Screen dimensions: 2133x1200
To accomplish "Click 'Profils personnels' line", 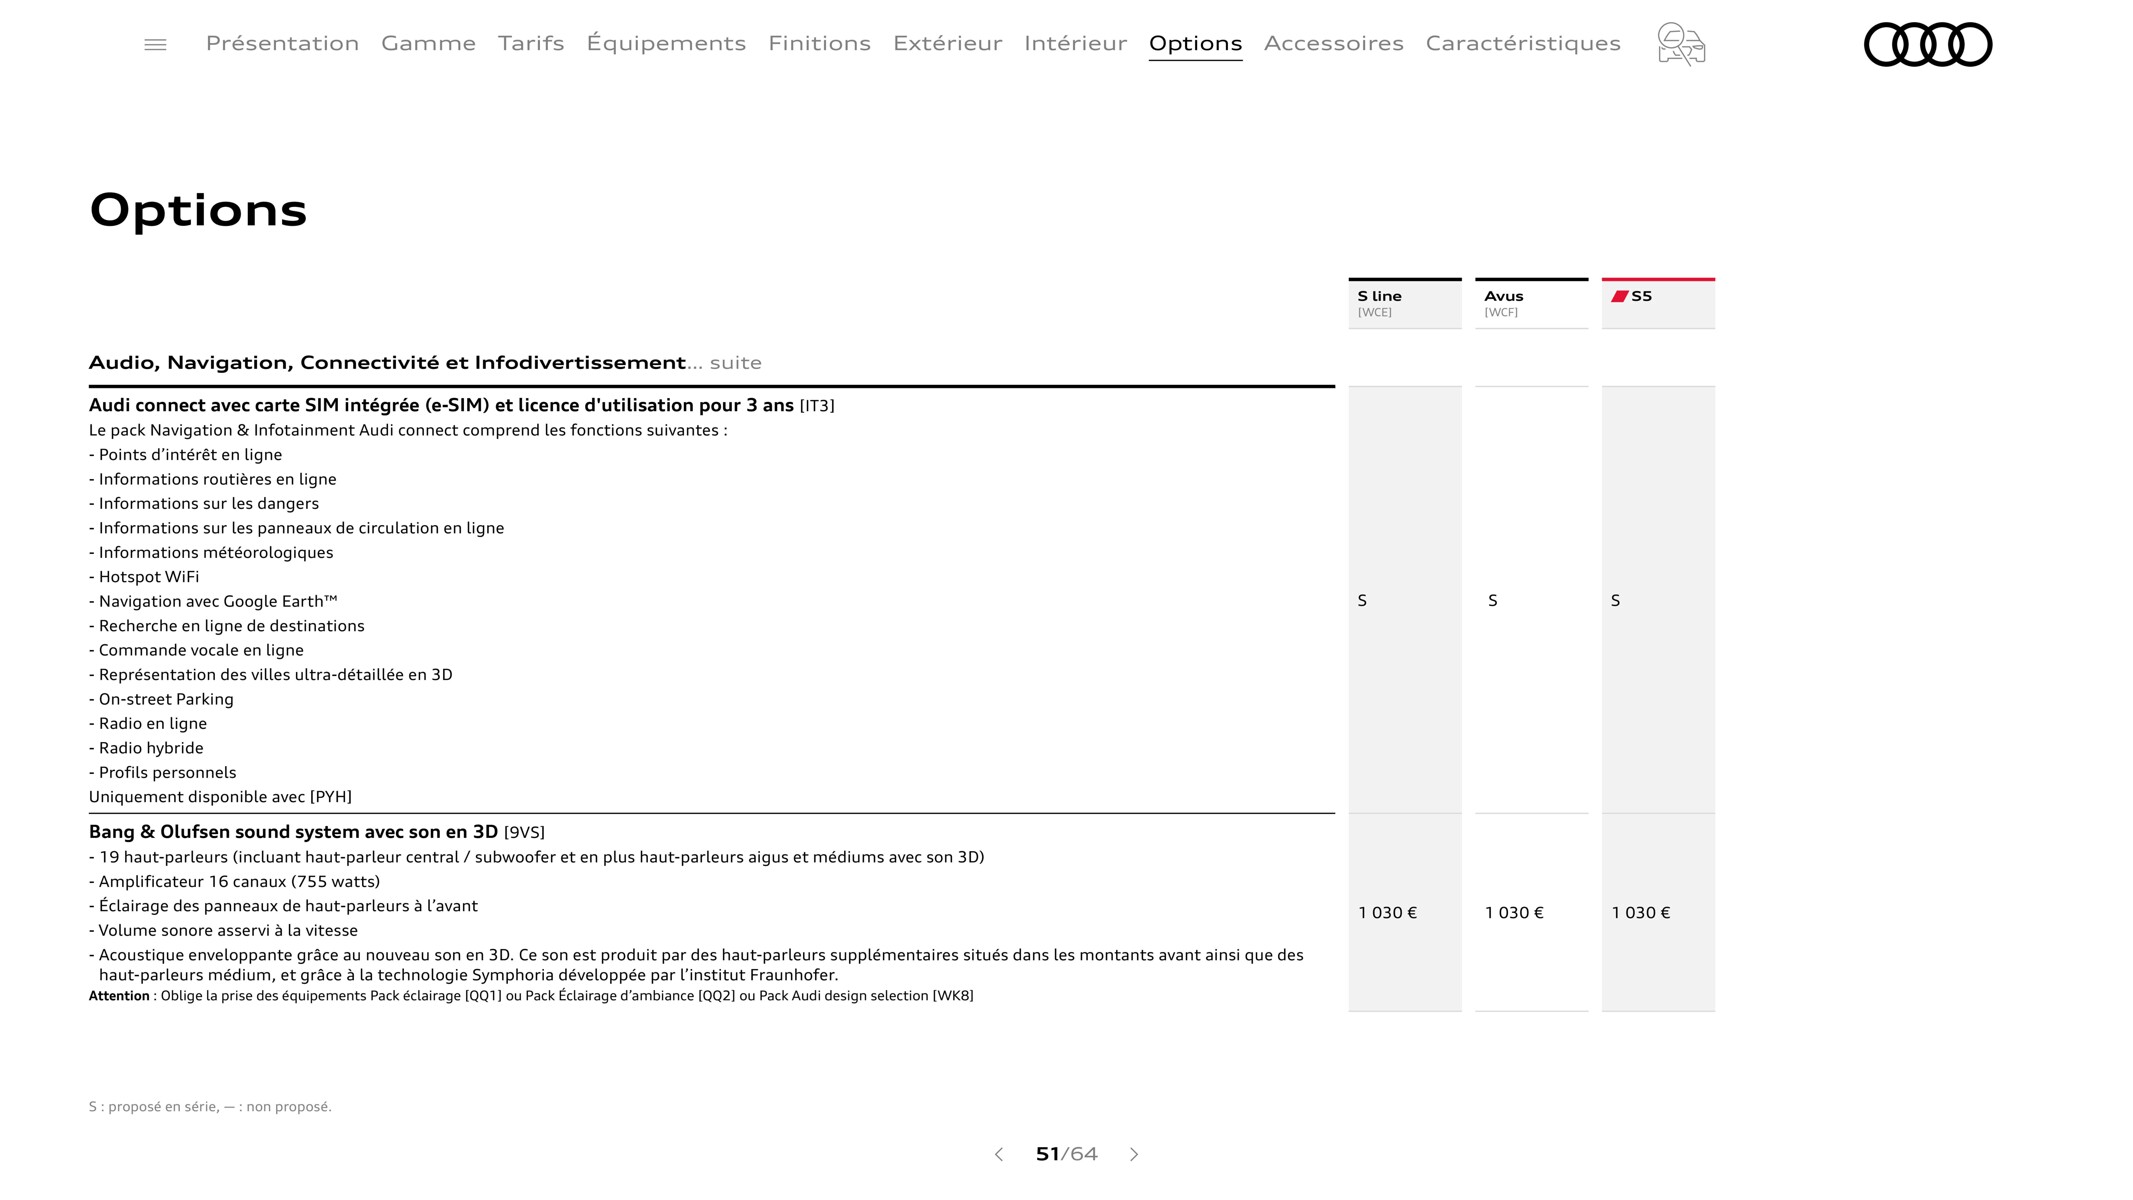I will tap(163, 772).
